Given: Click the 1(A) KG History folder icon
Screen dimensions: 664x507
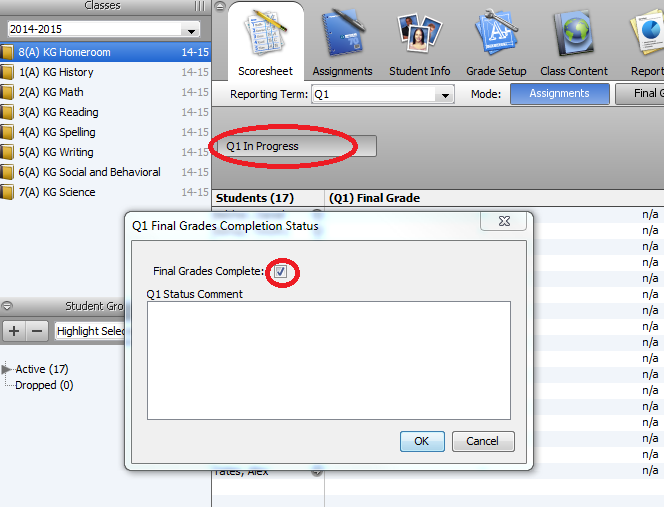Looking at the screenshot, I should (x=7, y=72).
